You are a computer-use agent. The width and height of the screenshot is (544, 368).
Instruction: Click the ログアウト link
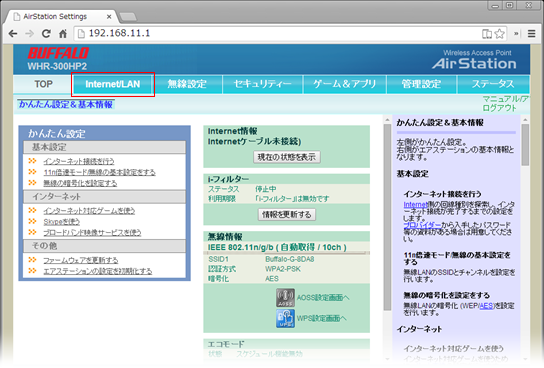[x=500, y=108]
